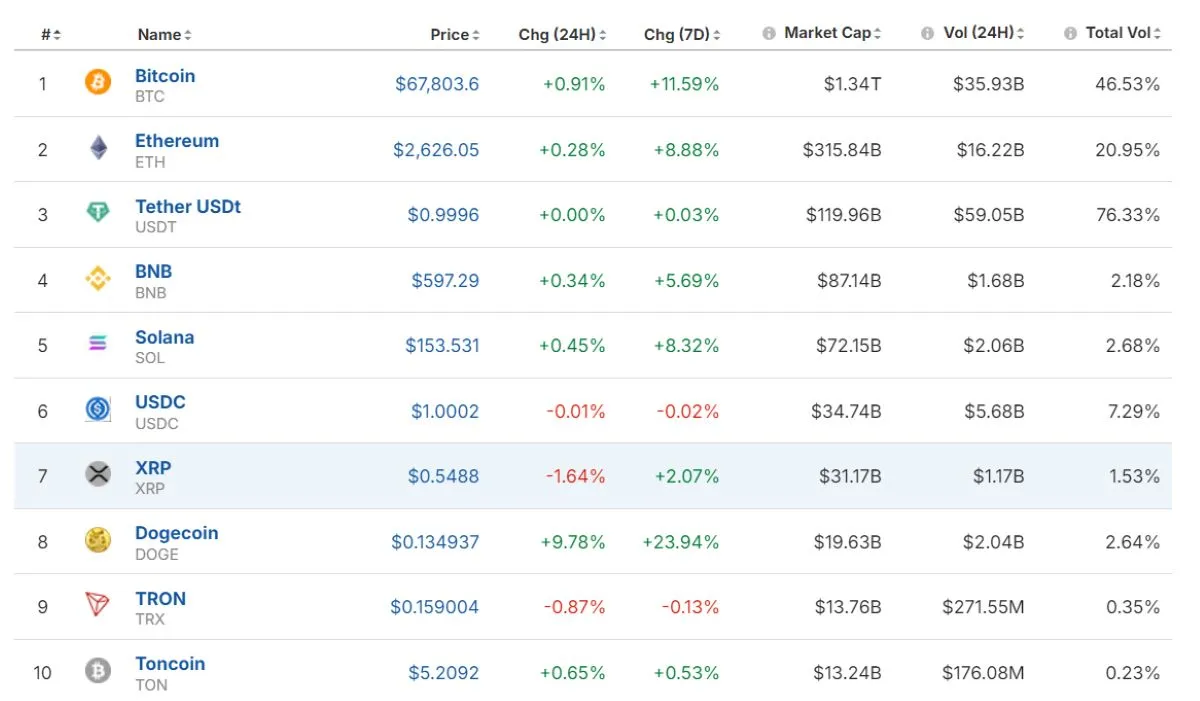1200x701 pixels.
Task: Select the 7.29% USDC total volume
Action: click(x=1133, y=411)
